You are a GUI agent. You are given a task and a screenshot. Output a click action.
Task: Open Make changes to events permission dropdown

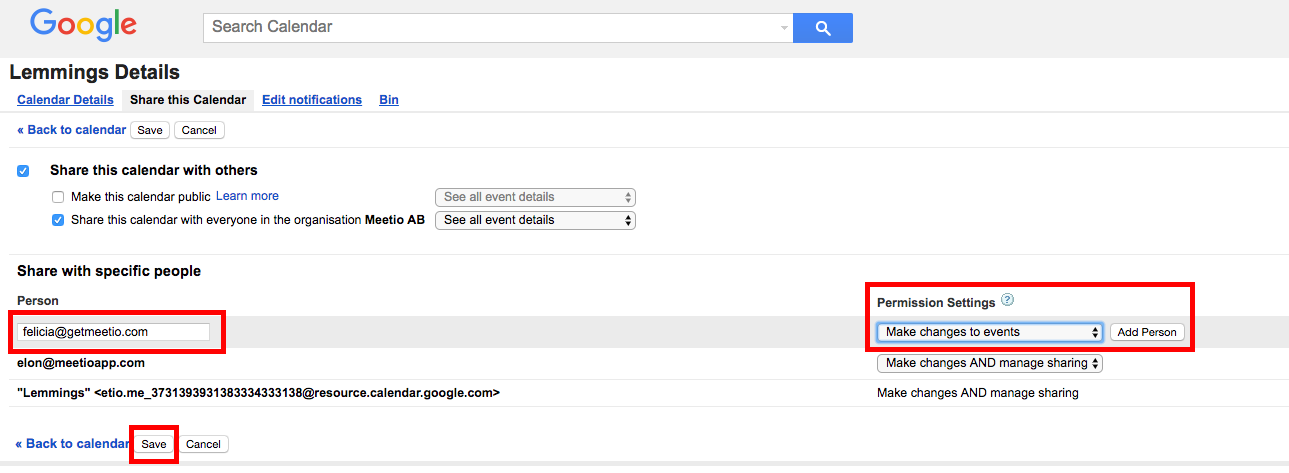click(x=990, y=332)
